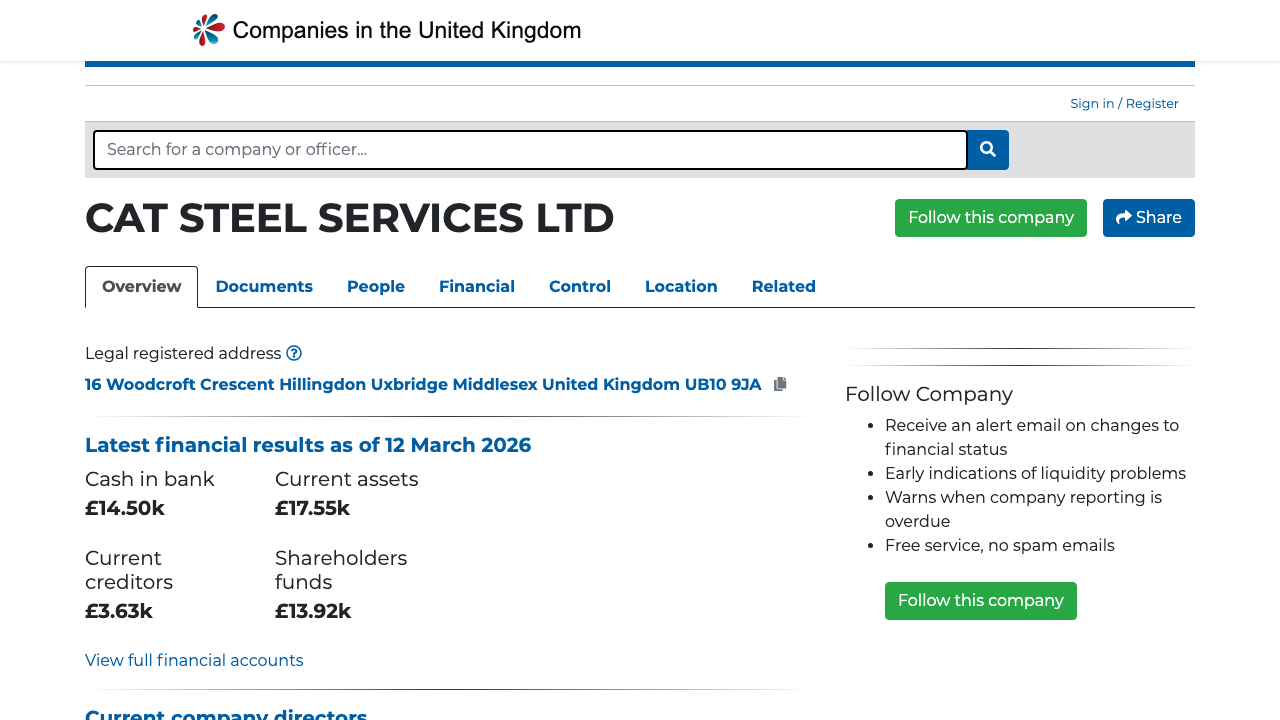
Task: Click the Companies in the United Kingdom logo
Action: (x=386, y=29)
